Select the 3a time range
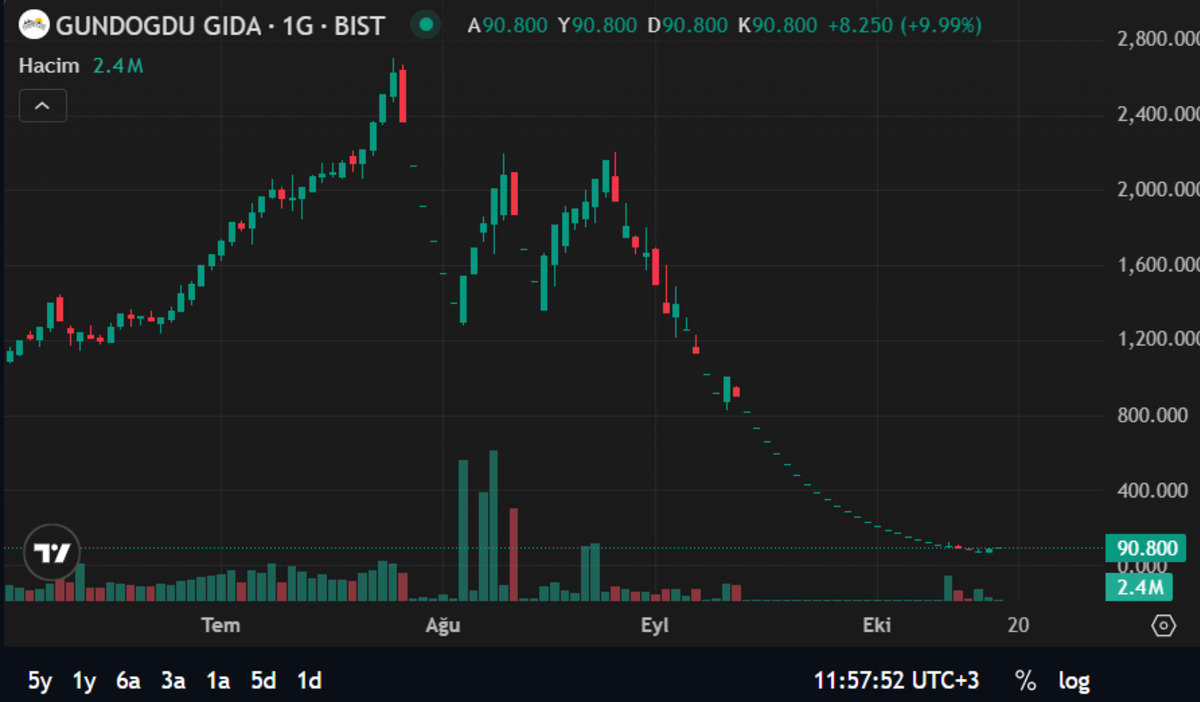Screen dimensions: 1200x702 click(x=173, y=681)
